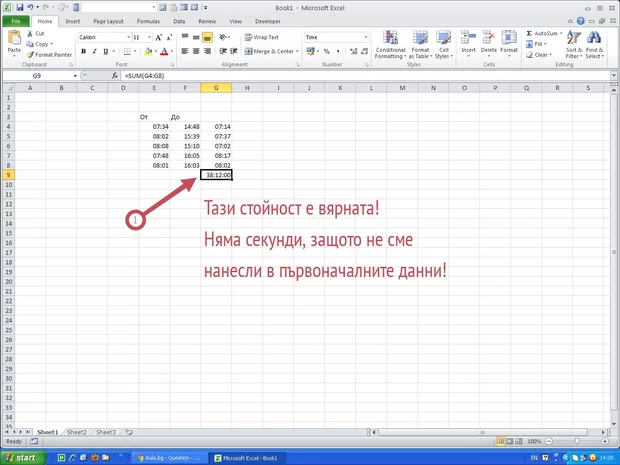Screen dimensions: 620x465
Task: Toggle align text left
Action: pyautogui.click(x=185, y=51)
